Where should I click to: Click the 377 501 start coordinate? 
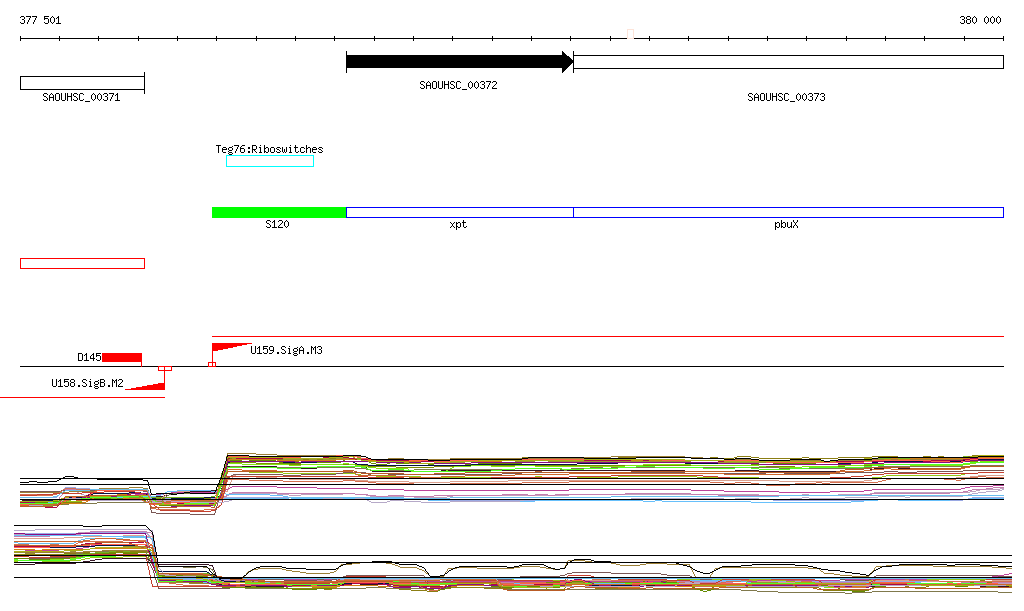(41, 20)
